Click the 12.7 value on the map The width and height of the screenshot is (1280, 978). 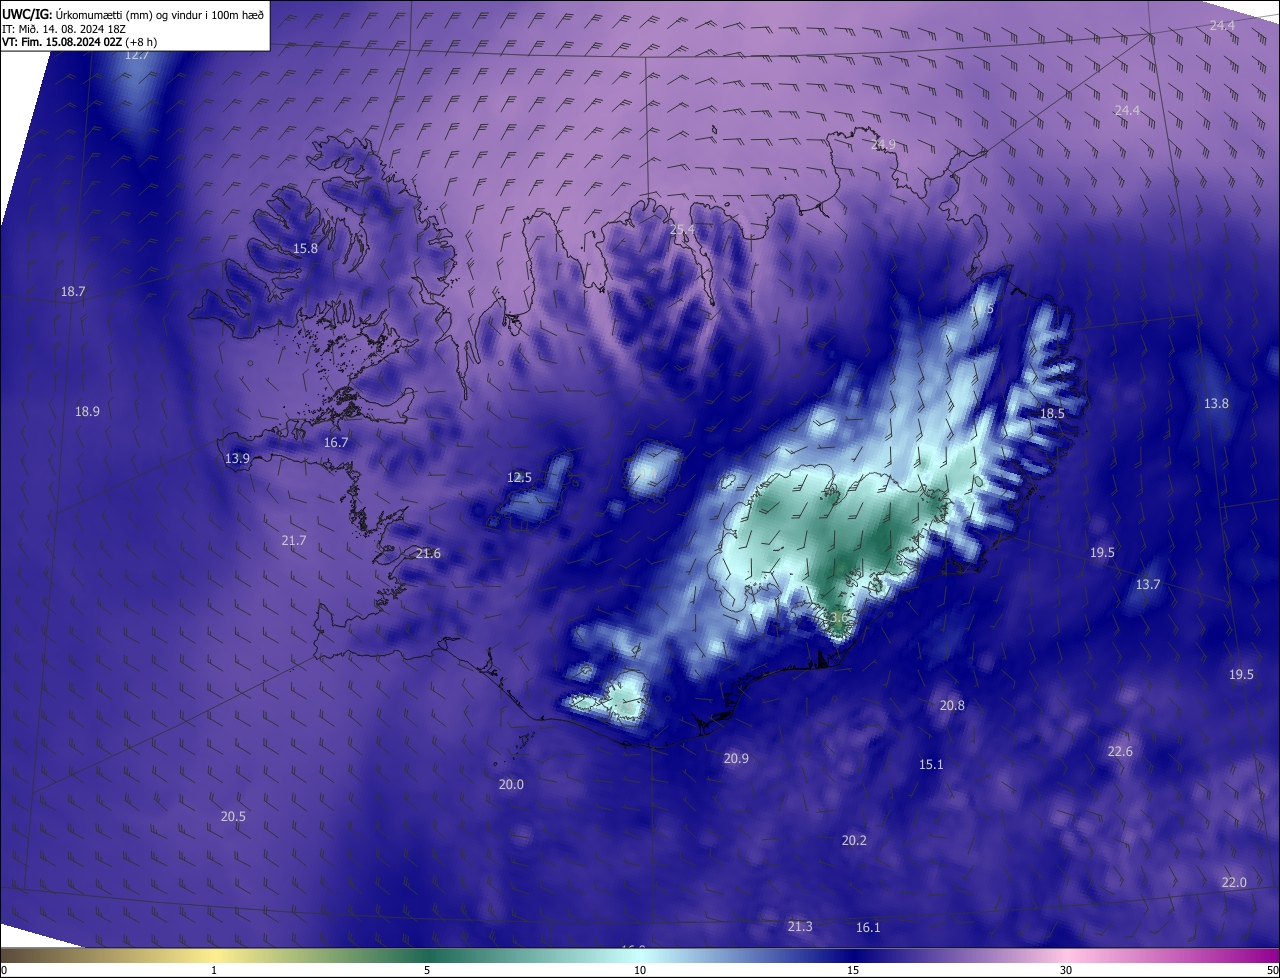coord(137,55)
